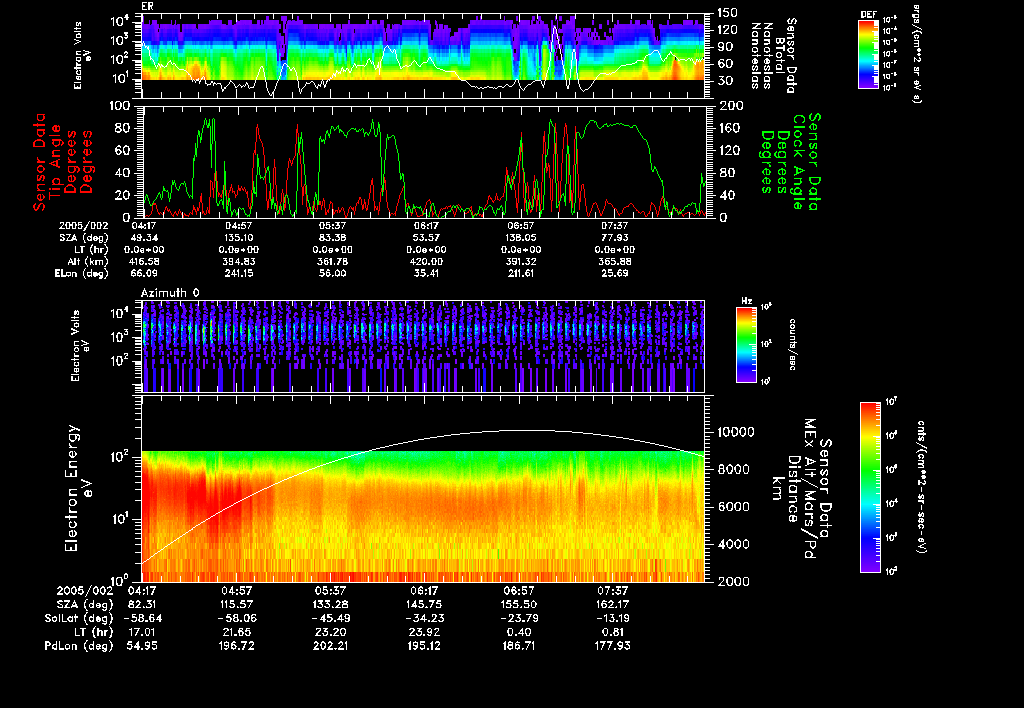This screenshot has height=708, width=1024.
Task: Click the 10000 km distance tick label
Action: click(x=735, y=432)
